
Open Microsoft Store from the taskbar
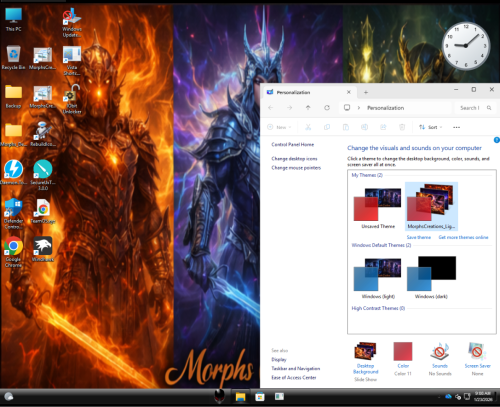coord(260,397)
